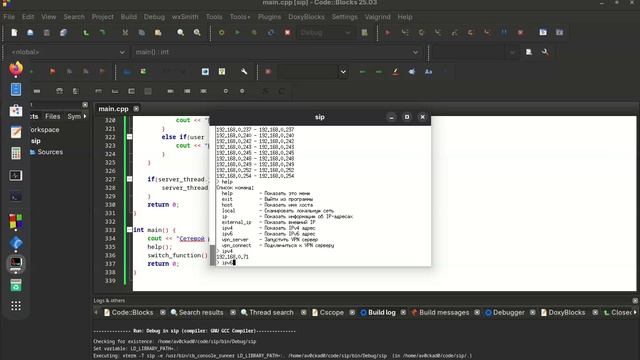The width and height of the screenshot is (640, 360).
Task: Click ThreadSearch options wrench icon
Action: 545,52
